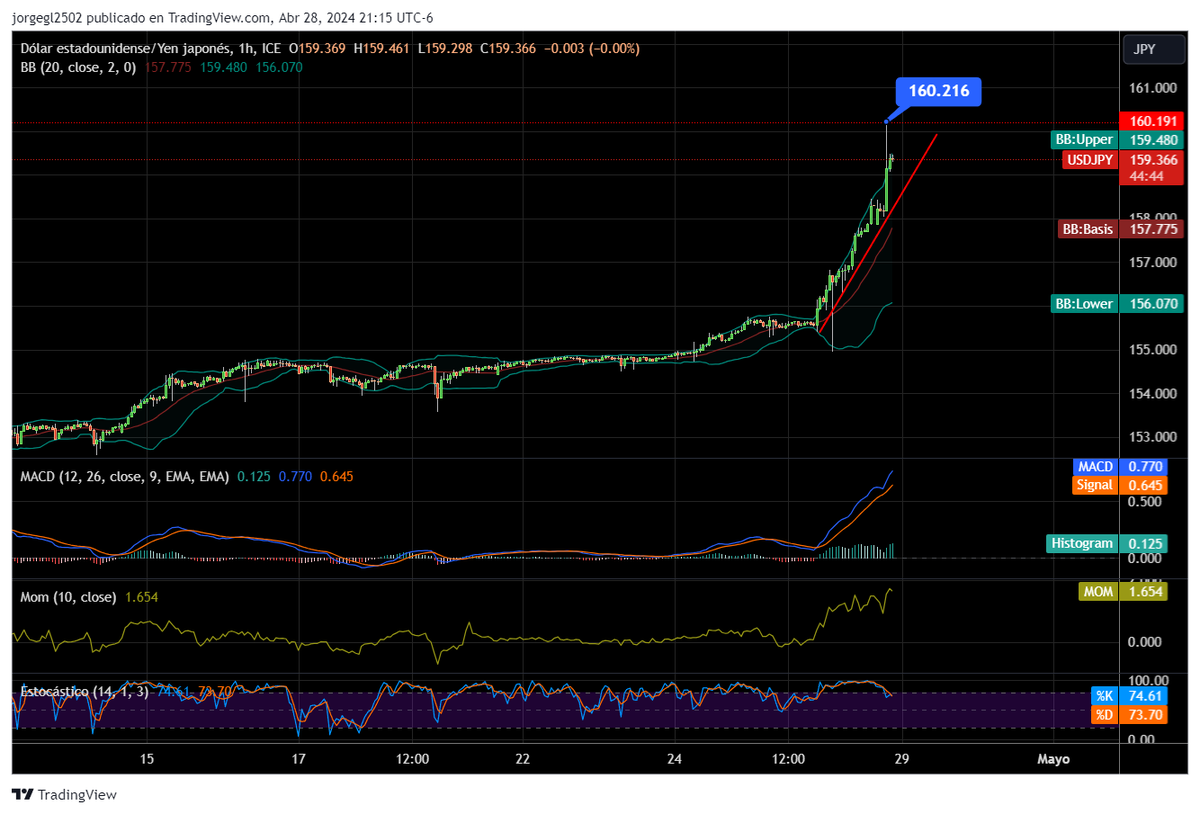Screen dimensions: 1200x814
Task: Select the 160.216 blue price callout
Action: (939, 91)
